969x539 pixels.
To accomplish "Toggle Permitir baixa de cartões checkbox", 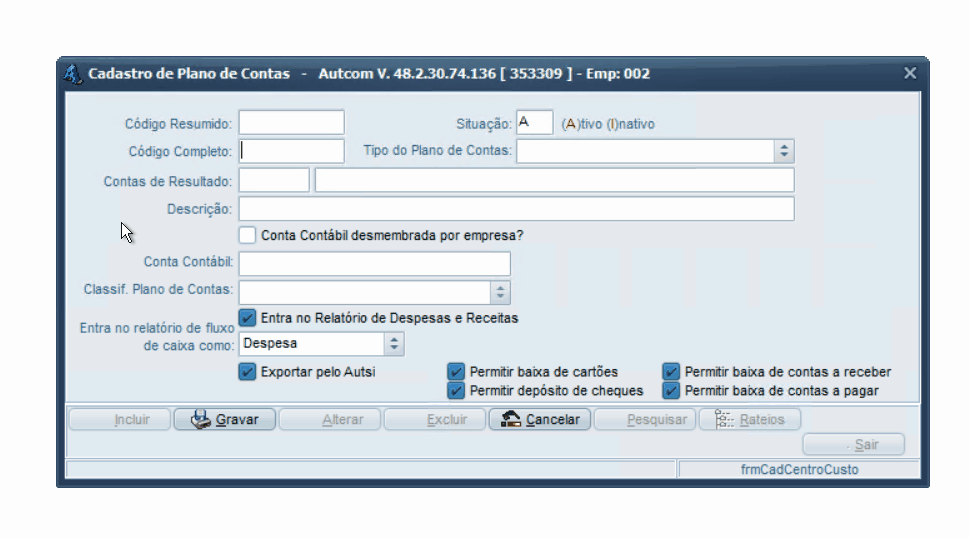I will [456, 371].
